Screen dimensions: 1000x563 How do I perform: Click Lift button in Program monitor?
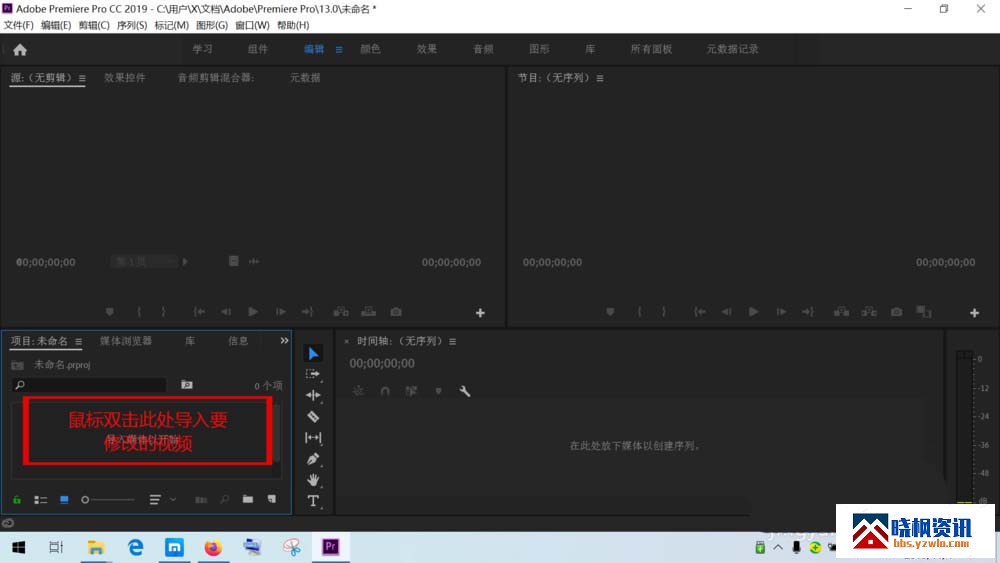(x=841, y=312)
